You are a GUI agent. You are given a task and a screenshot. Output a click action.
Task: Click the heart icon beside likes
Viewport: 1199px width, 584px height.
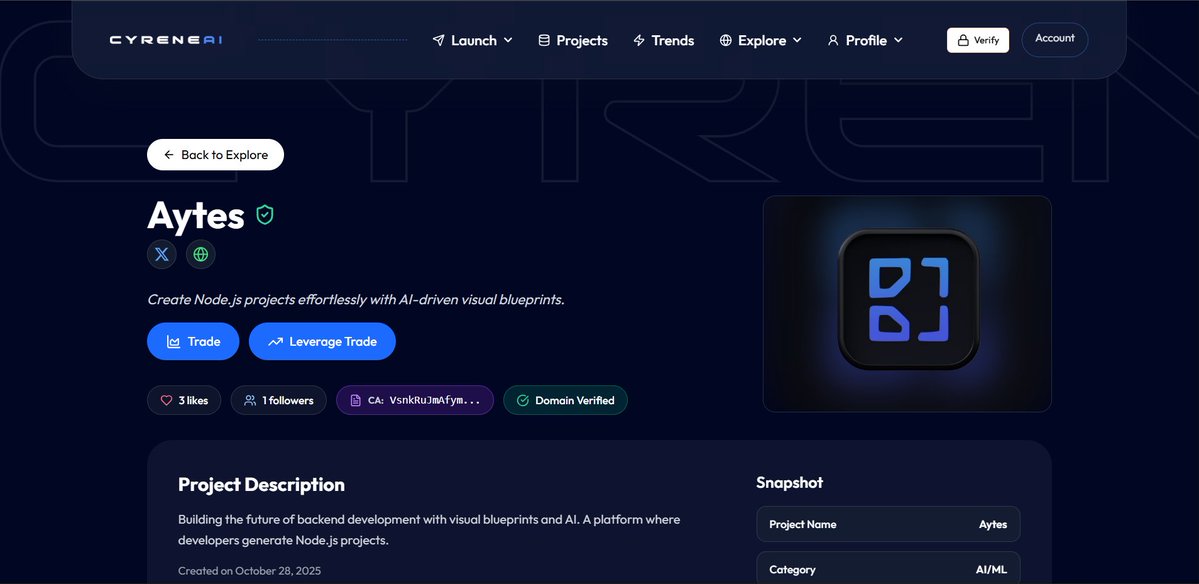point(167,401)
